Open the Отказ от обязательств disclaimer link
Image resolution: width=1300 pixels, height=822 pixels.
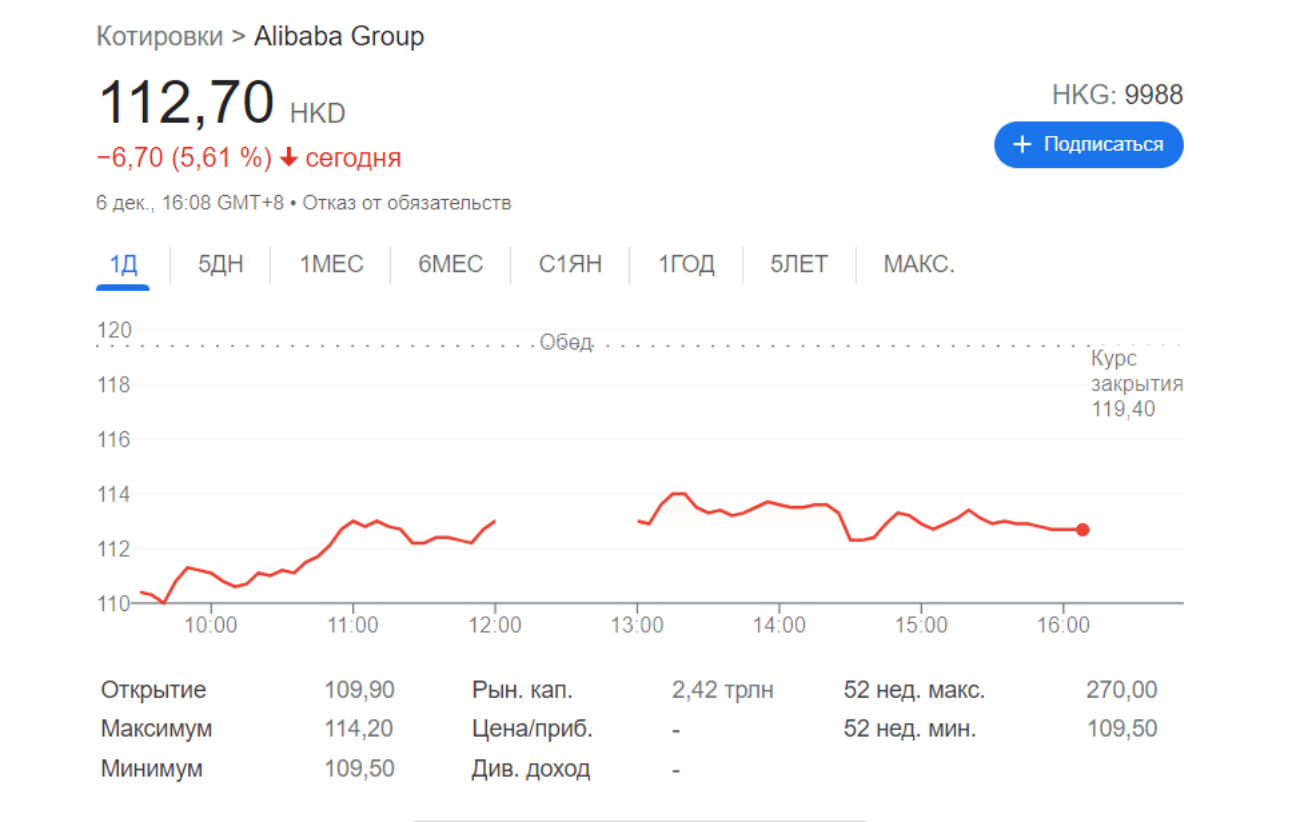pyautogui.click(x=407, y=203)
